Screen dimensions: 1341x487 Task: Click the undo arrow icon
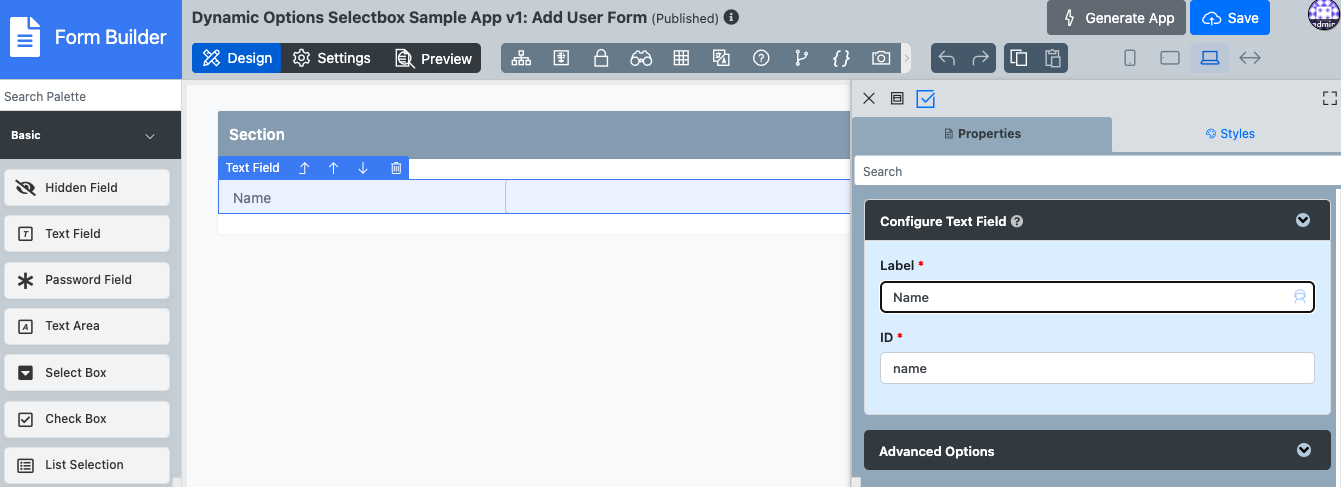947,58
